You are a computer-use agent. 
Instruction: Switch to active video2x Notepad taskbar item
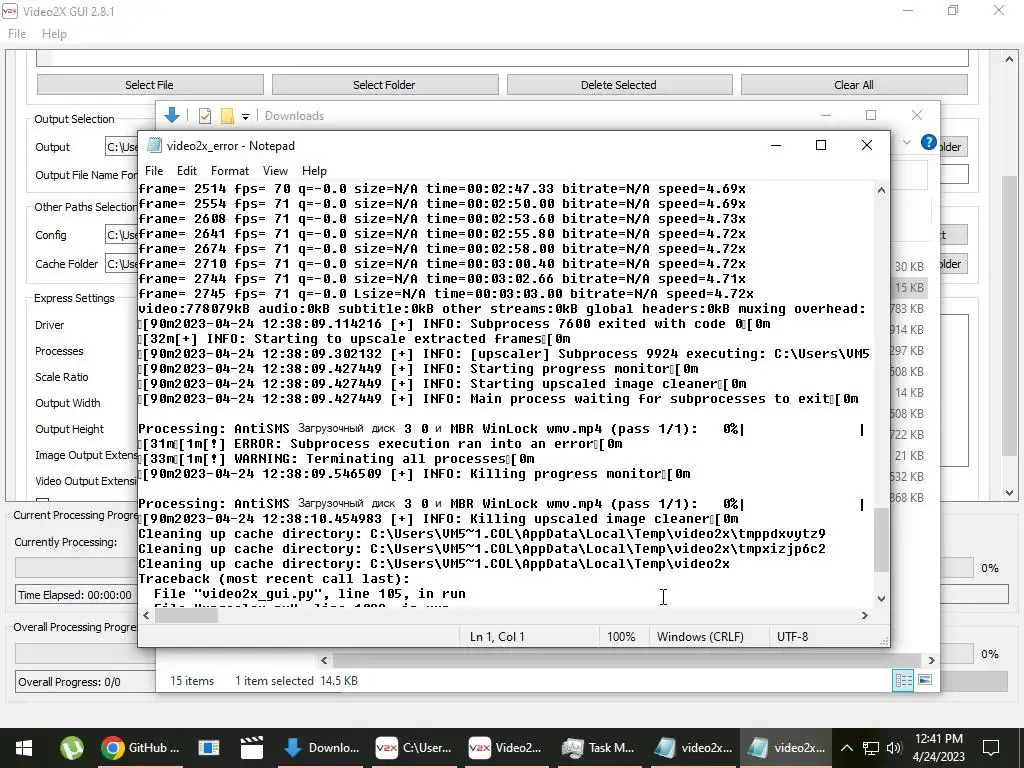786,748
